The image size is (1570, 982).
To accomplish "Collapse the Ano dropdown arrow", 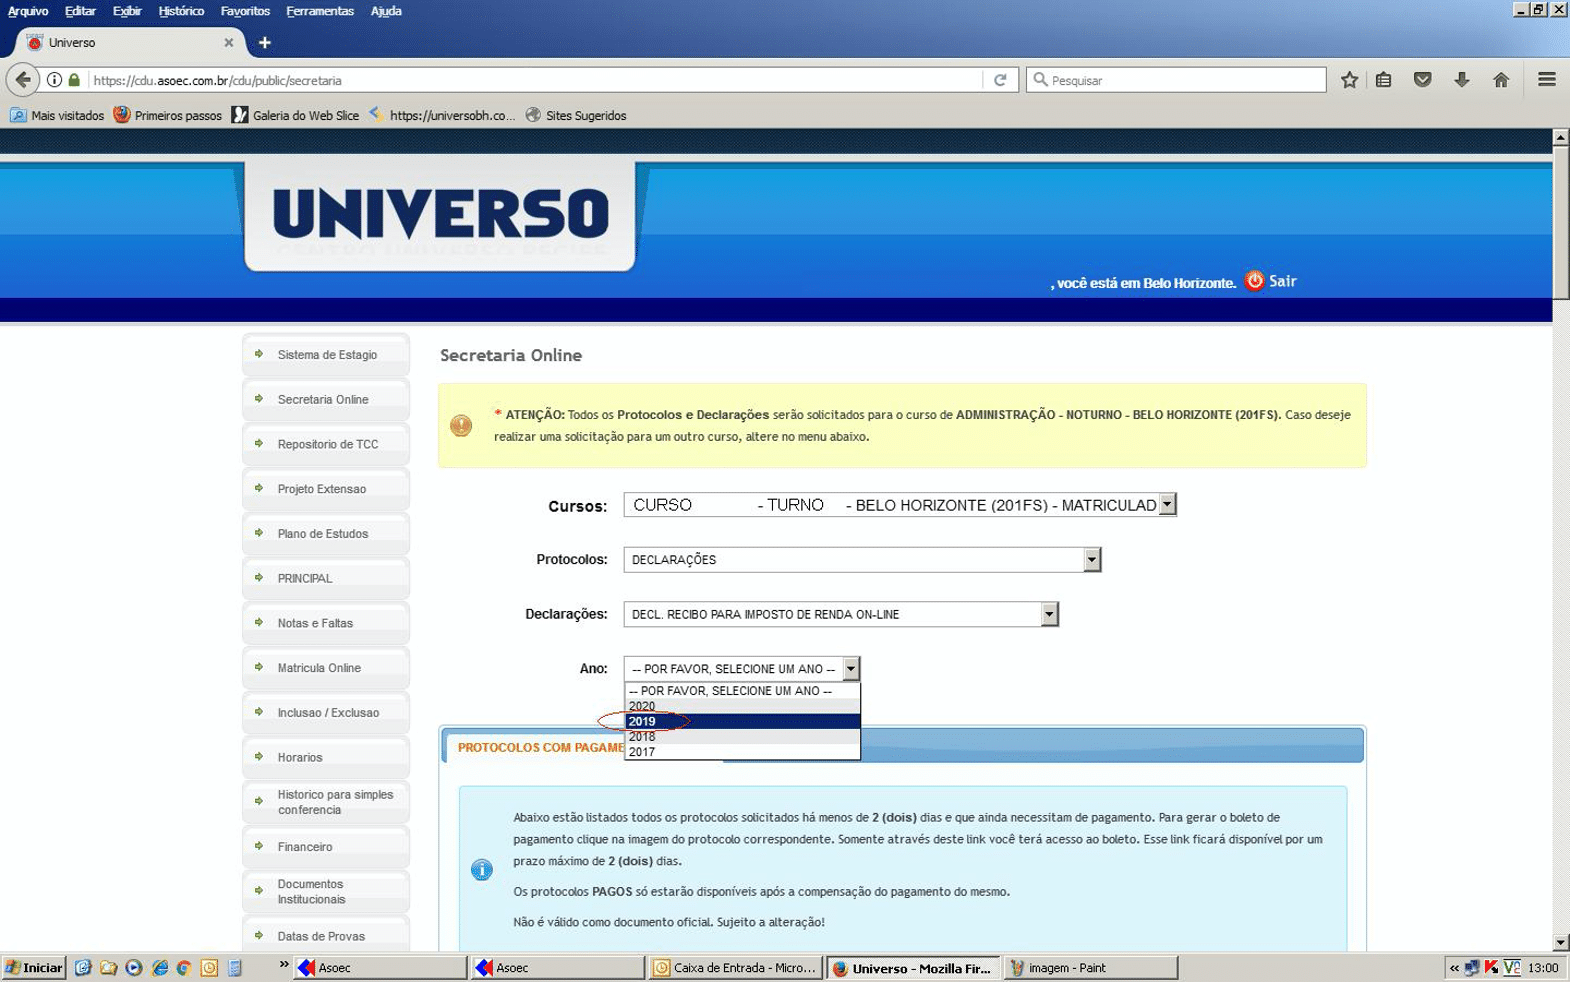I will coord(851,669).
